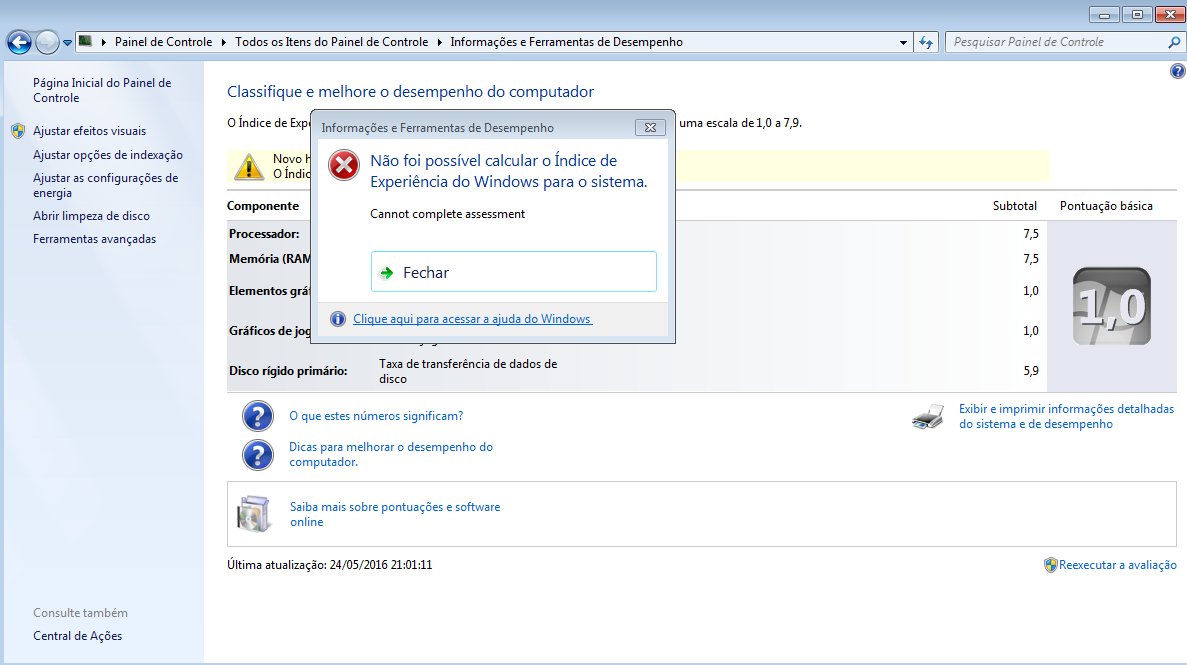Click the 'Cannot complete assessment' message

pos(447,214)
